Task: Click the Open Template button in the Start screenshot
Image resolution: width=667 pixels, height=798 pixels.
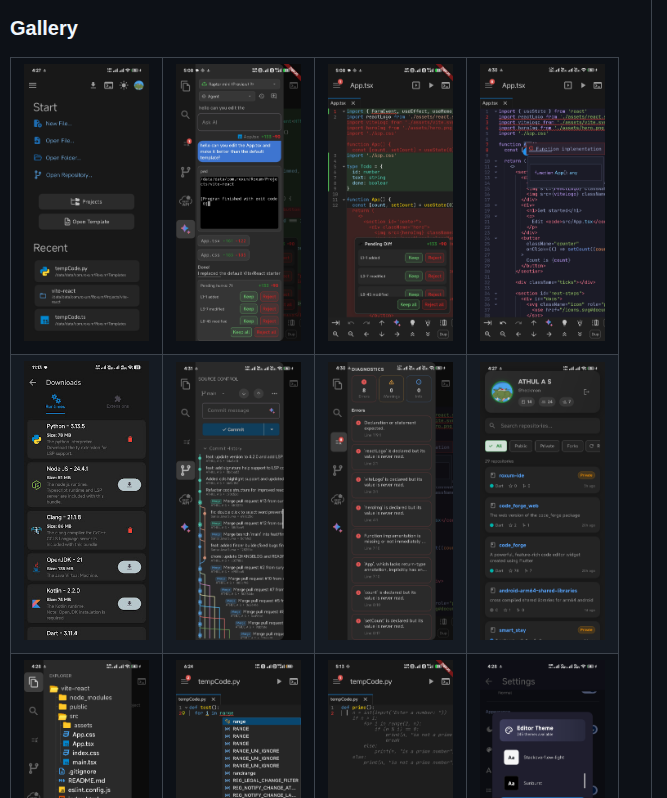Action: (86, 221)
